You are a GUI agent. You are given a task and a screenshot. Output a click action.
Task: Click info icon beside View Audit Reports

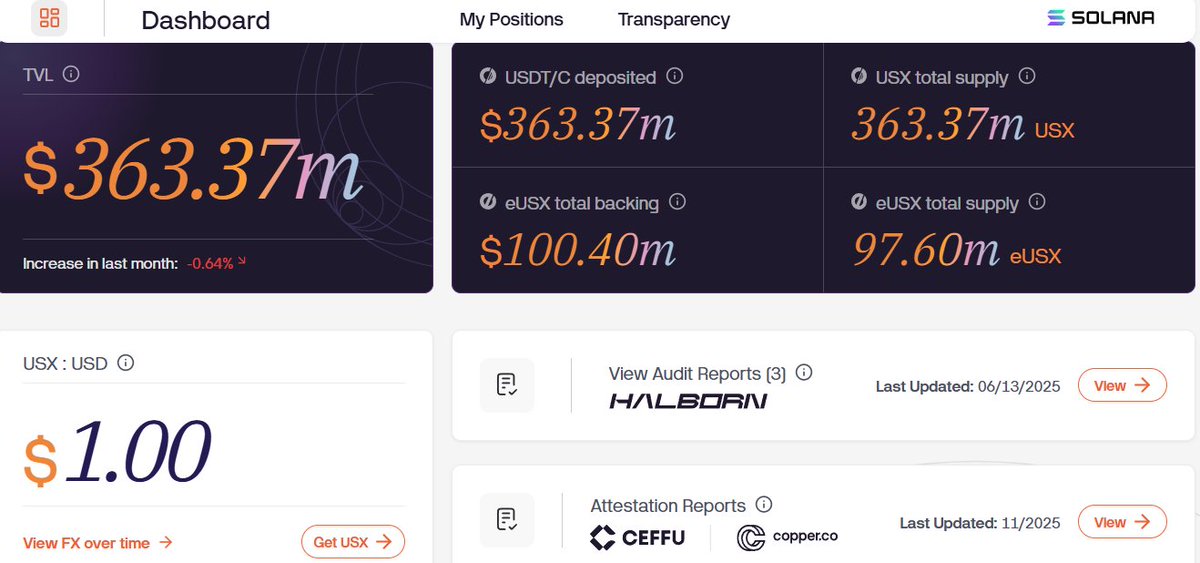click(804, 373)
